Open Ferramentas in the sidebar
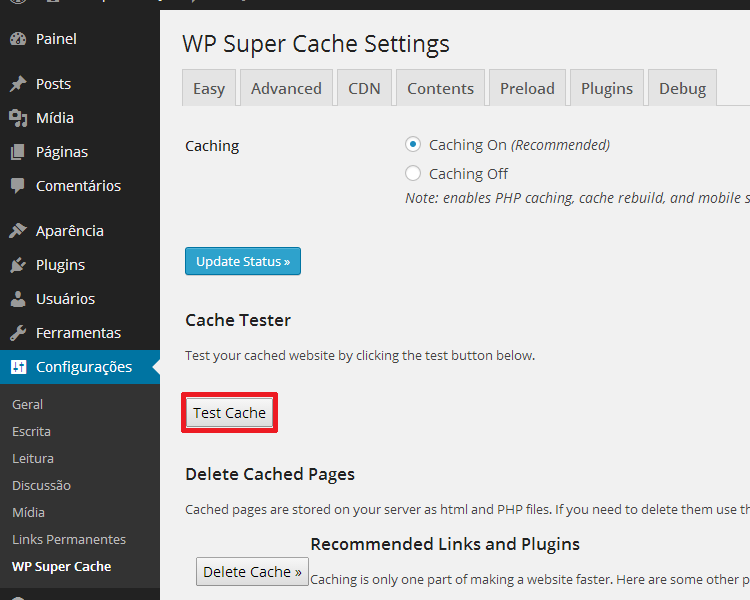This screenshot has height=600, width=750. tap(80, 333)
